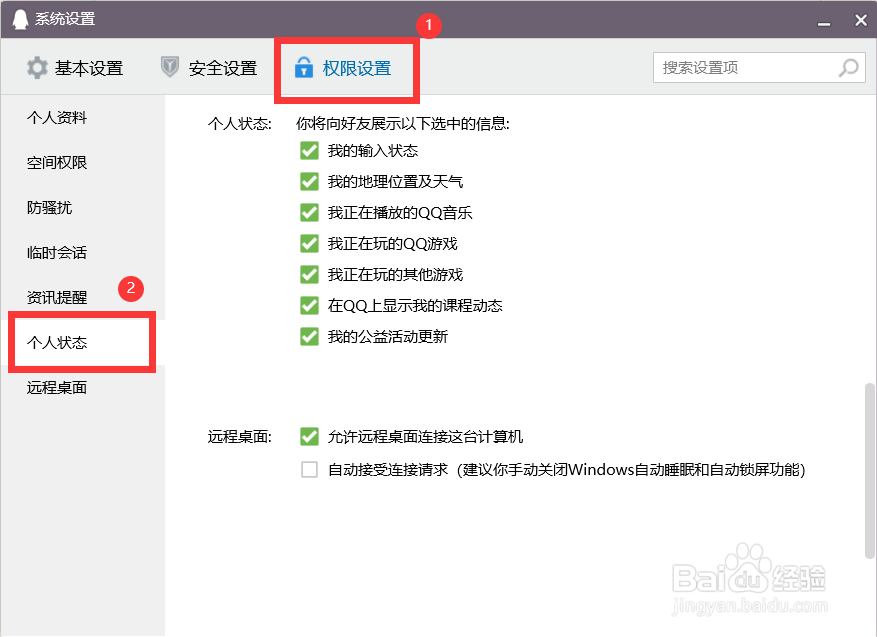877x637 pixels.
Task: Close the 系统设置 window
Action: tap(861, 20)
